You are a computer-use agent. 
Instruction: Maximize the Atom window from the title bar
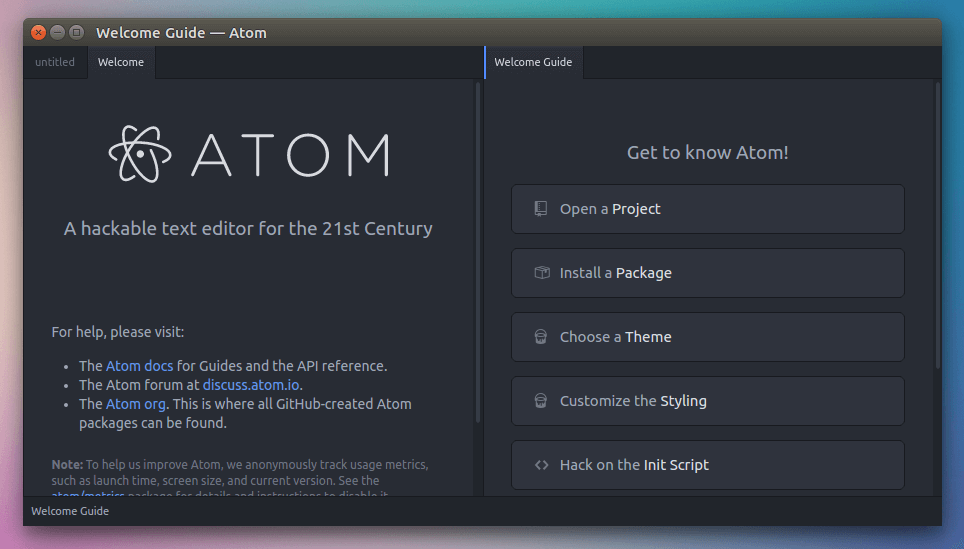[x=77, y=32]
